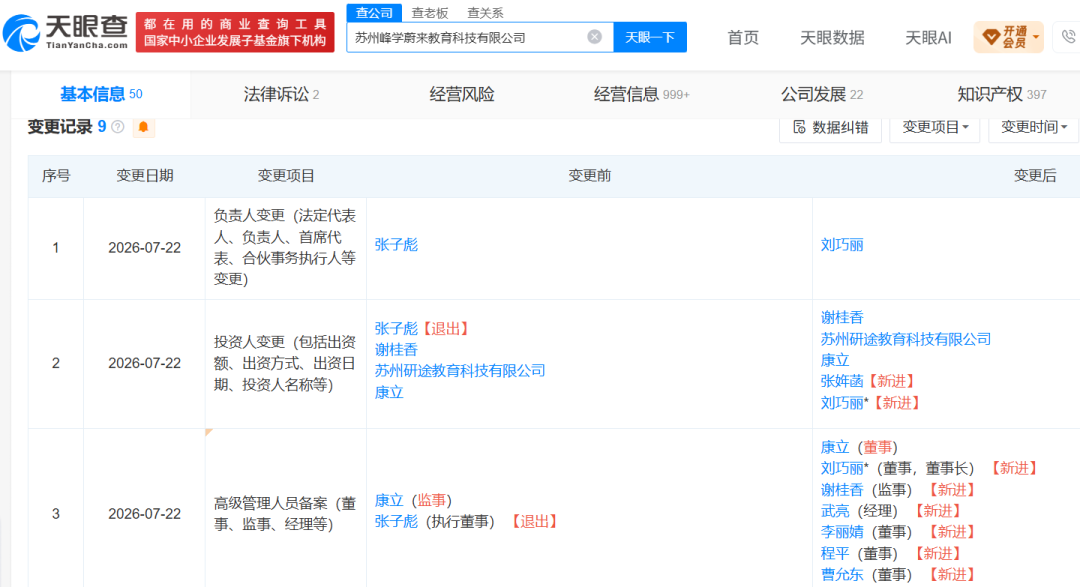Viewport: 1080px width, 587px height.
Task: Click the 变更记录 section heading
Action: (x=60, y=127)
